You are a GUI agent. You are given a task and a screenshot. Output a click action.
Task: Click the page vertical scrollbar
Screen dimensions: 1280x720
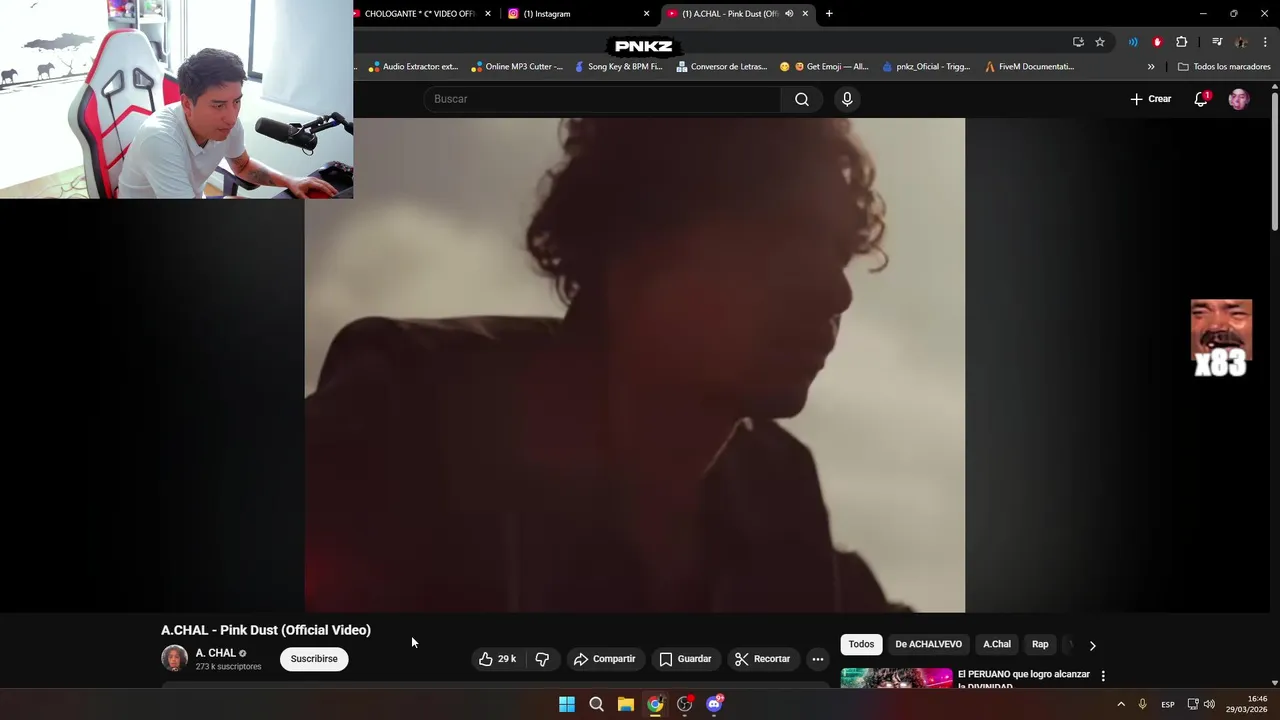pos(1275,160)
